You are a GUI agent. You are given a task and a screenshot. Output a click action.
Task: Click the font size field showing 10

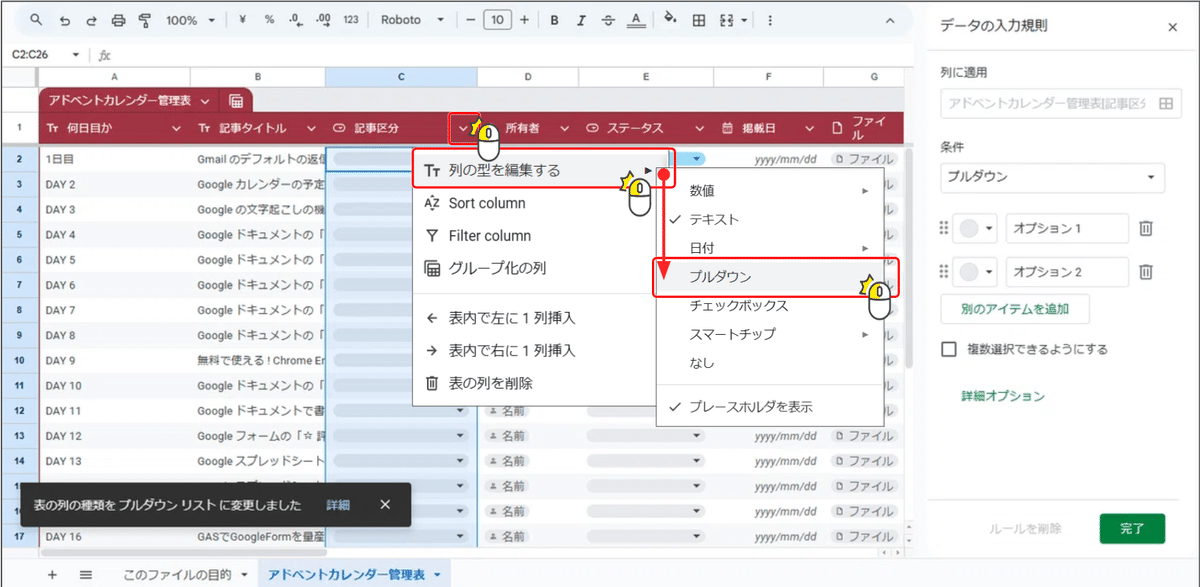point(498,20)
